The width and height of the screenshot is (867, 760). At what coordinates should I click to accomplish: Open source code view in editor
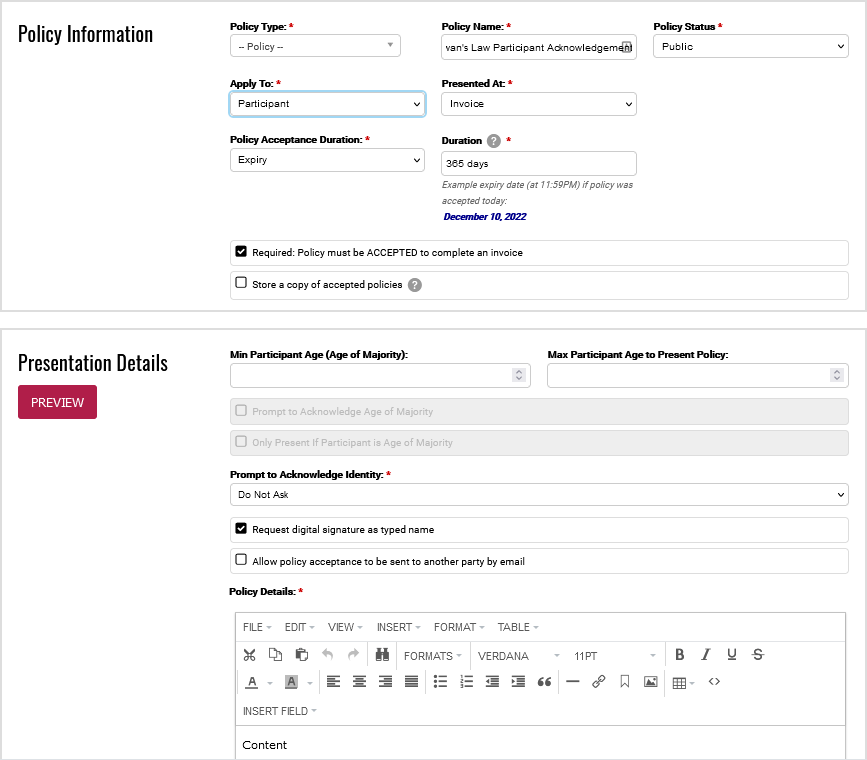[714, 682]
